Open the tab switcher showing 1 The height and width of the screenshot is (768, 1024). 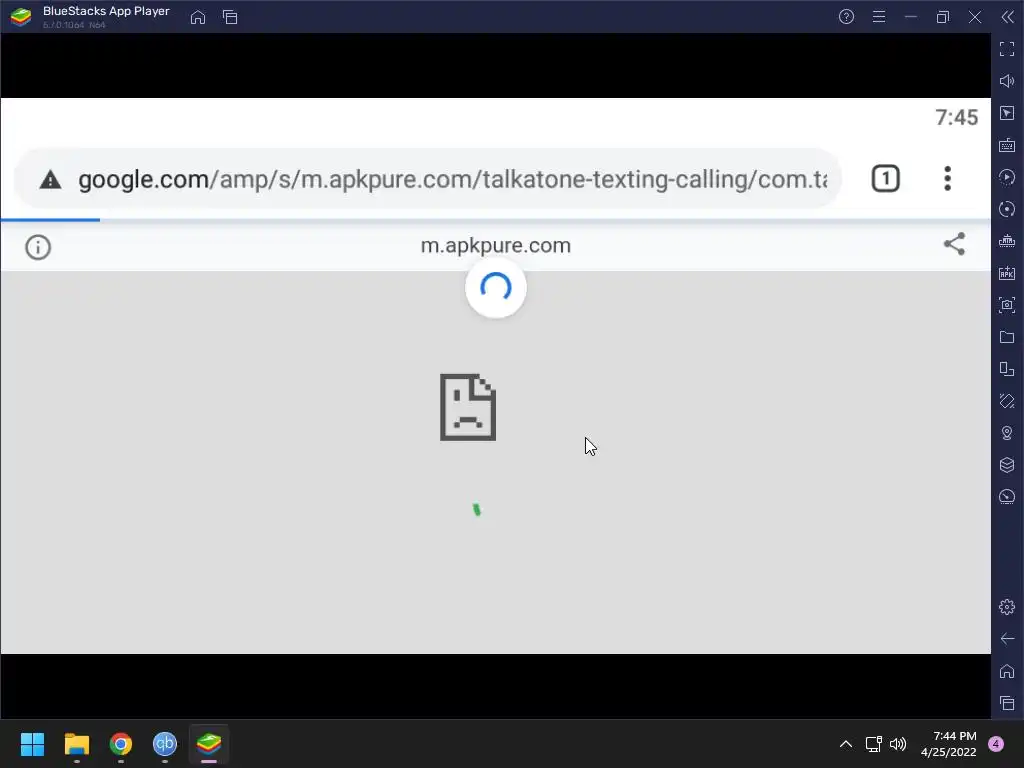[886, 178]
